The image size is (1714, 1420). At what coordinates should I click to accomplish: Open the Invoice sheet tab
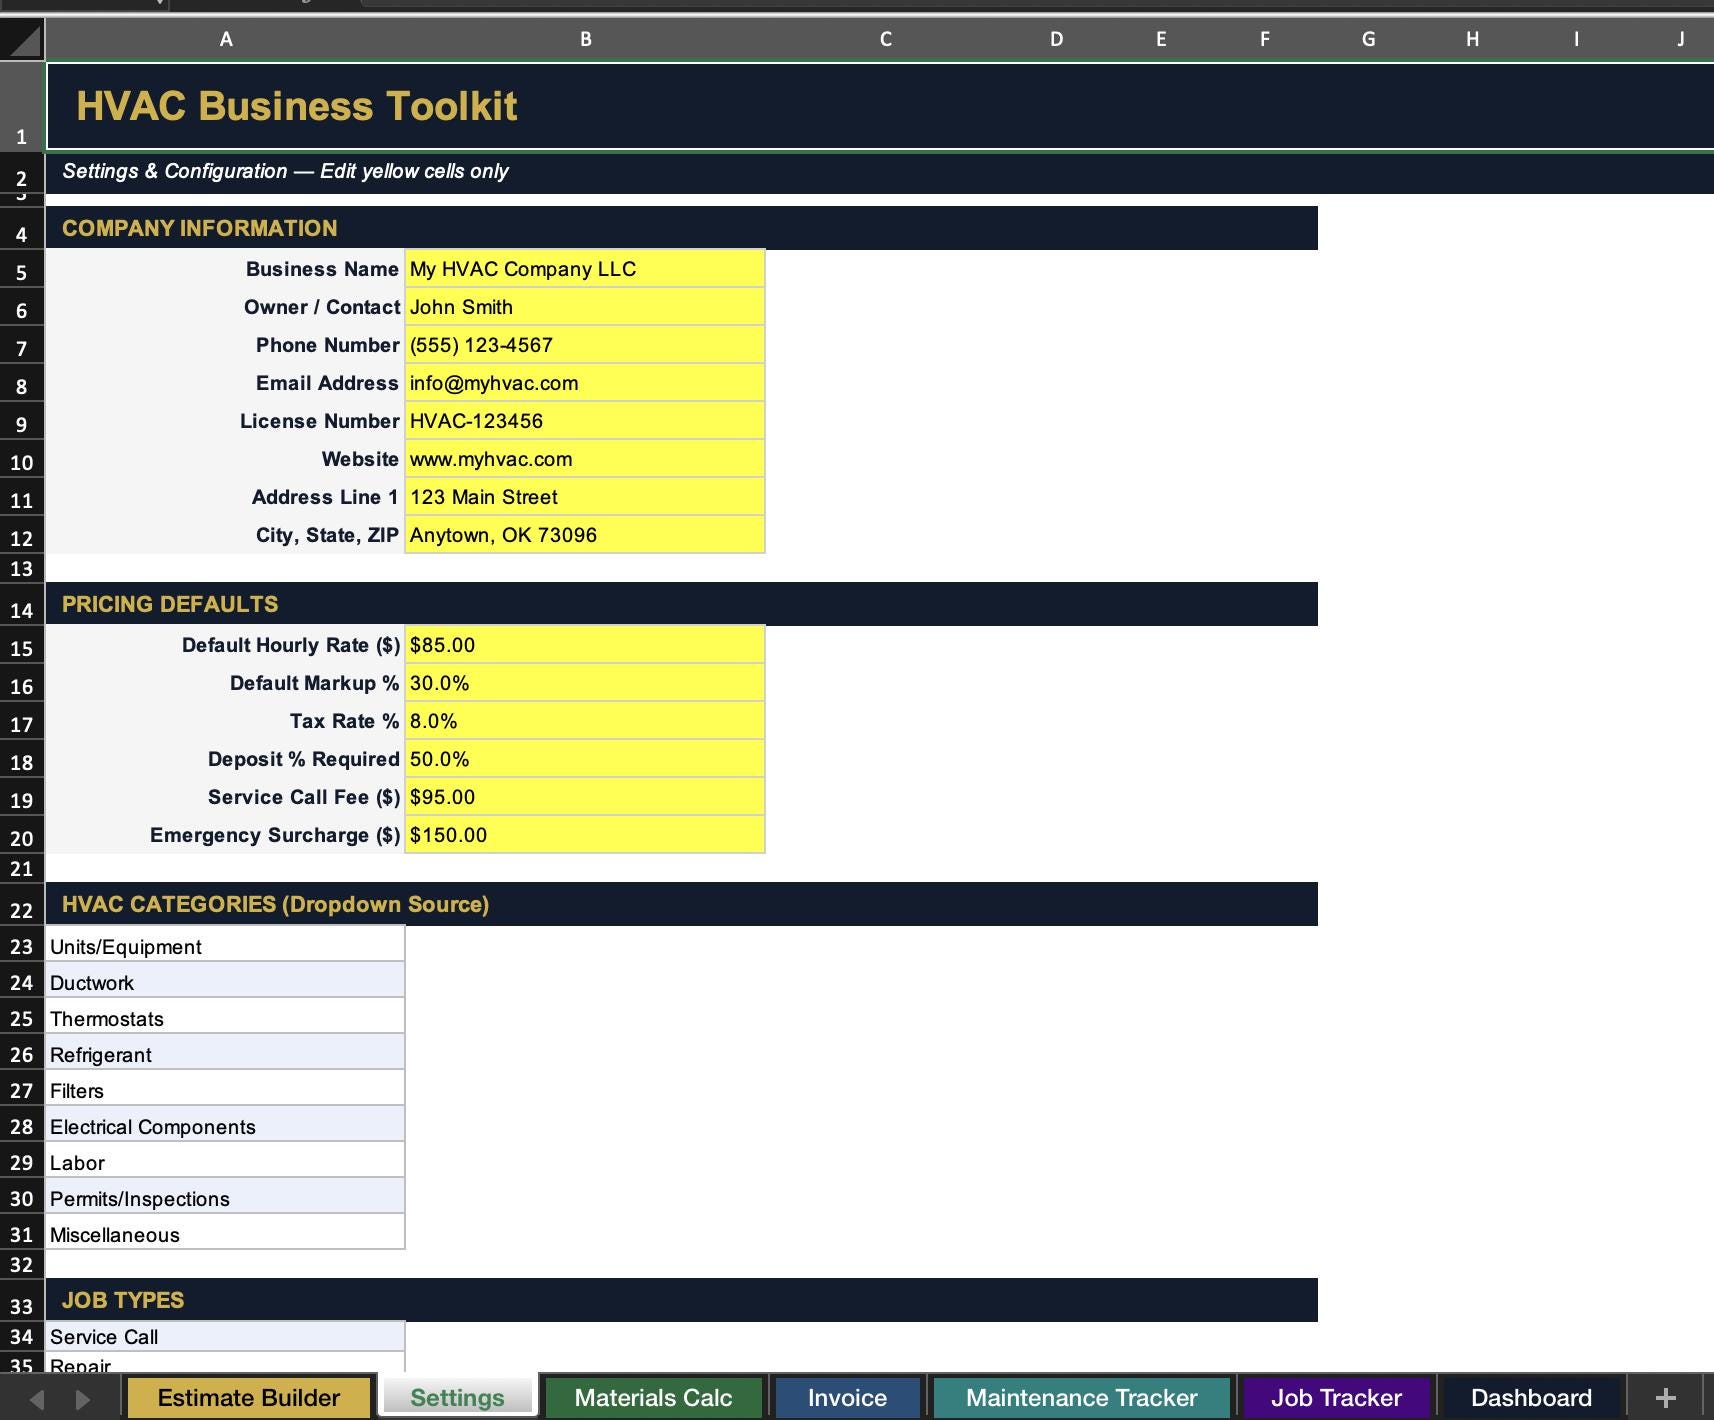click(x=847, y=1398)
